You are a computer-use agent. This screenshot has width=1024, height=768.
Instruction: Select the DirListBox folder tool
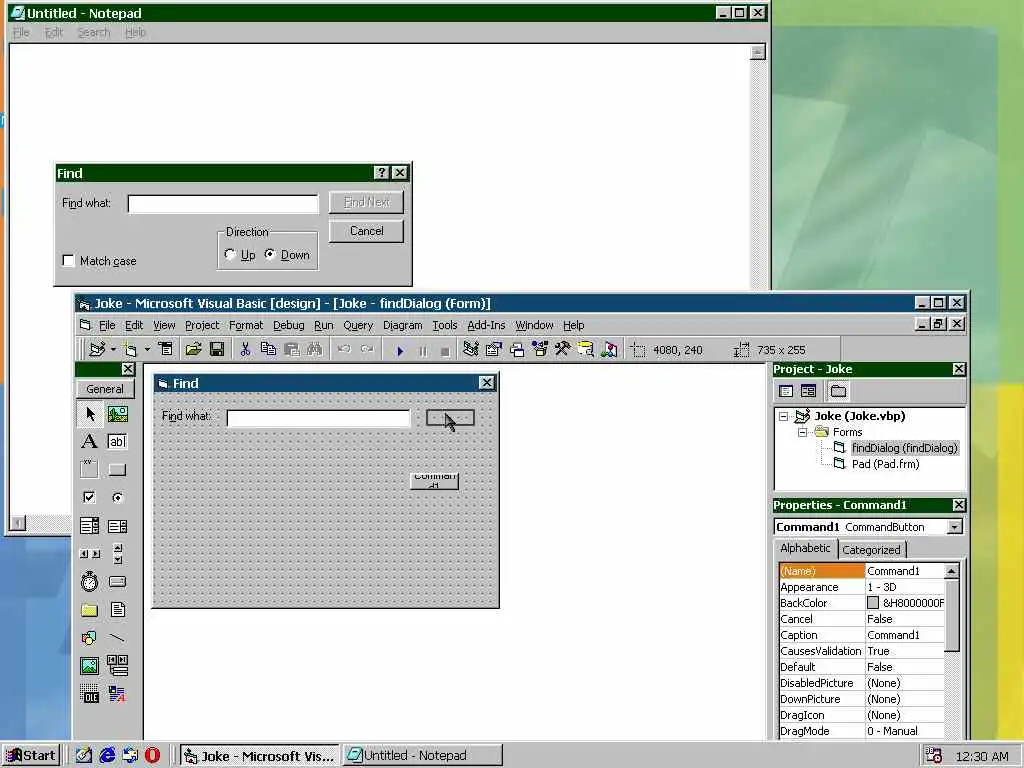tap(90, 609)
